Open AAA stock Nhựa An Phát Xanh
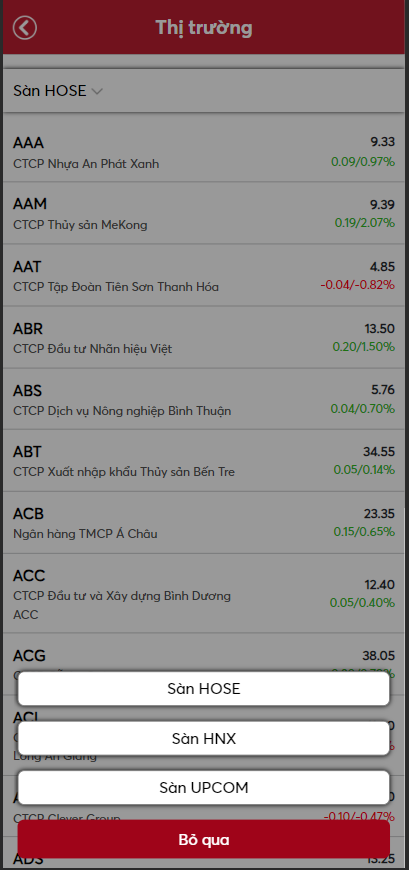 (204, 153)
